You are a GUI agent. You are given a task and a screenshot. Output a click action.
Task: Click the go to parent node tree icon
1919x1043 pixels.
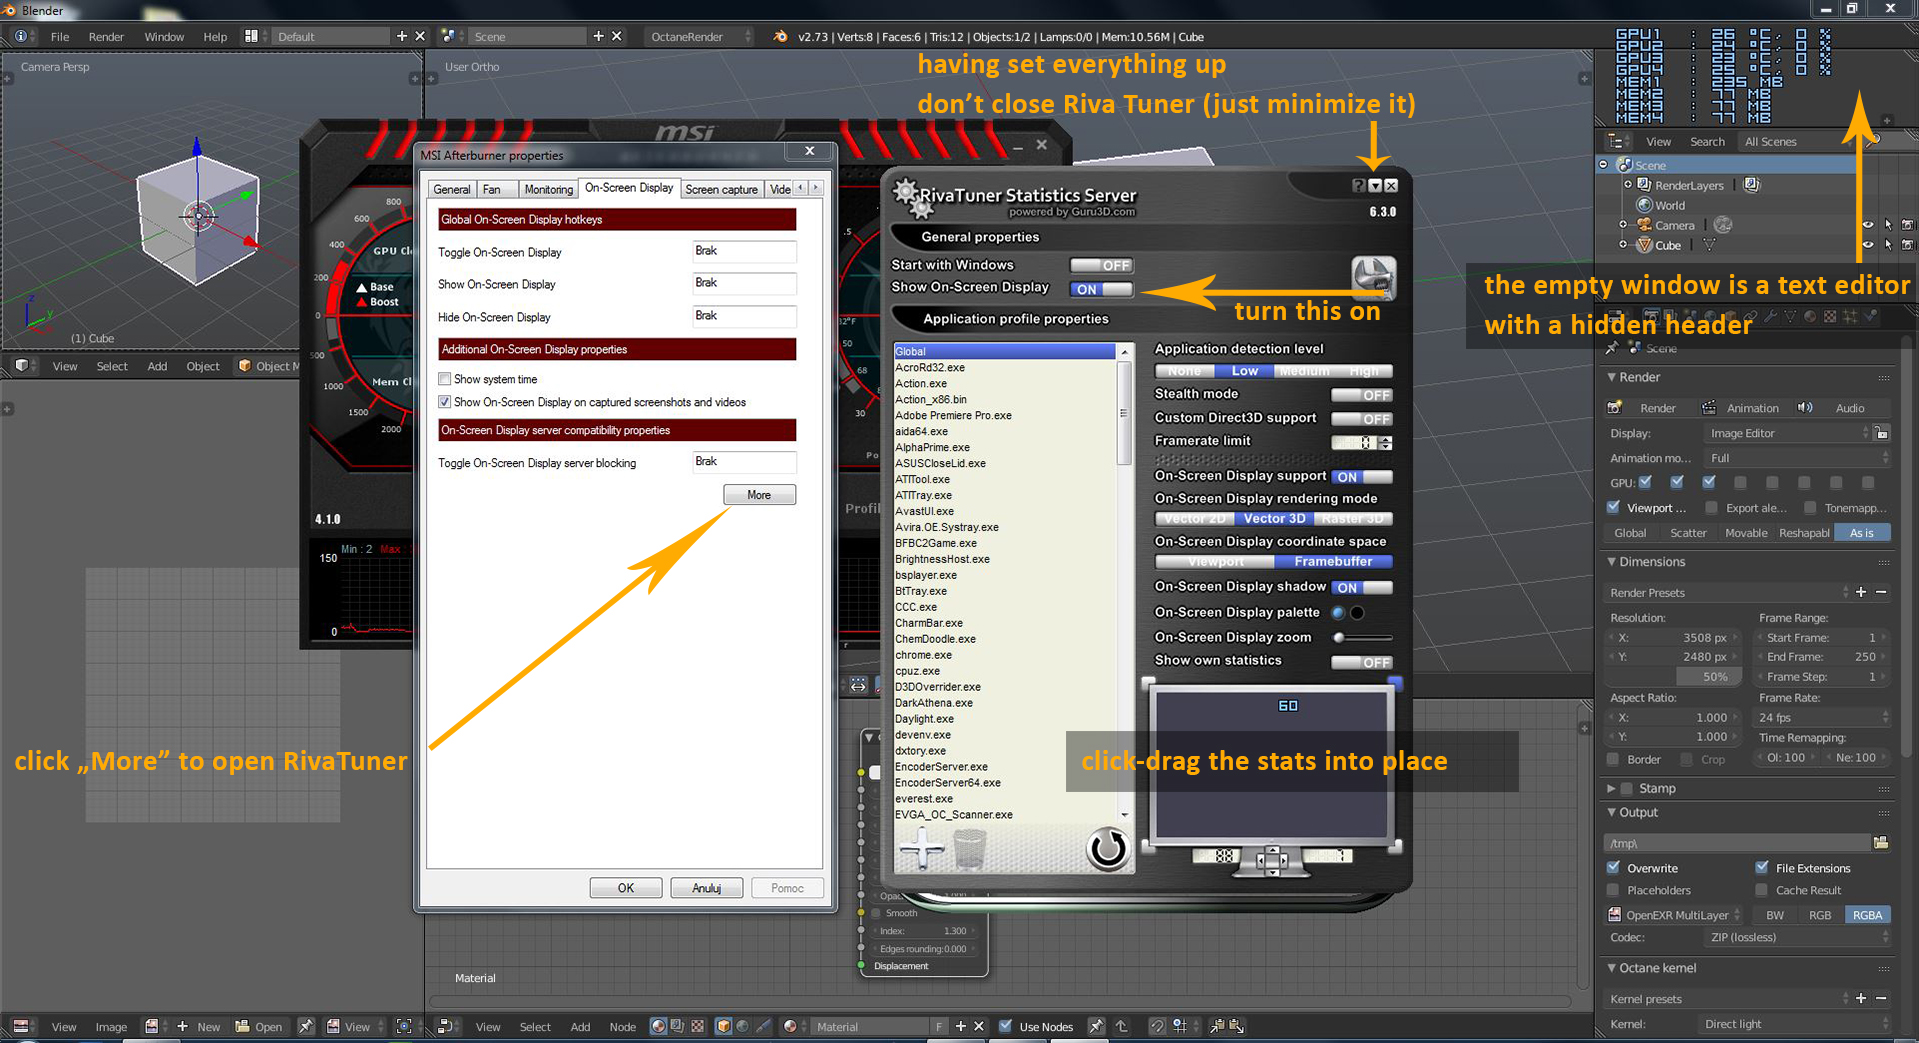pos(1121,1026)
